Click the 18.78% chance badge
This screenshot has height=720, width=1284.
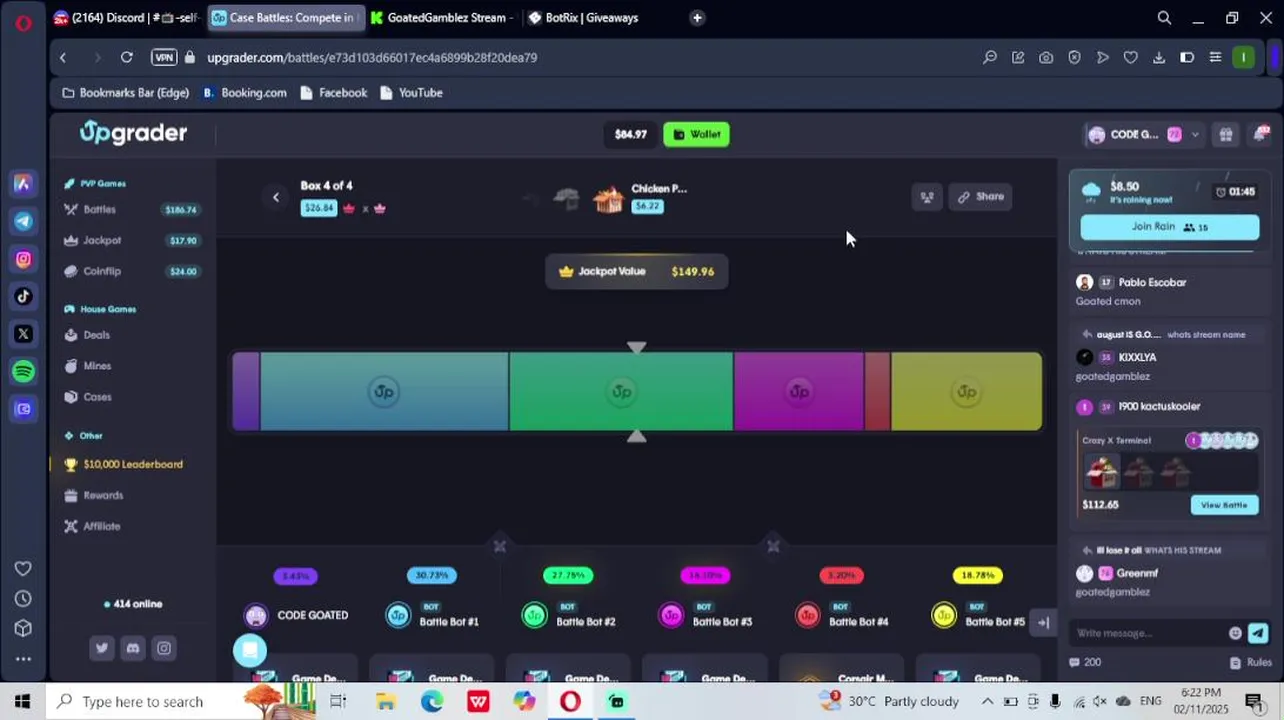tap(978, 576)
